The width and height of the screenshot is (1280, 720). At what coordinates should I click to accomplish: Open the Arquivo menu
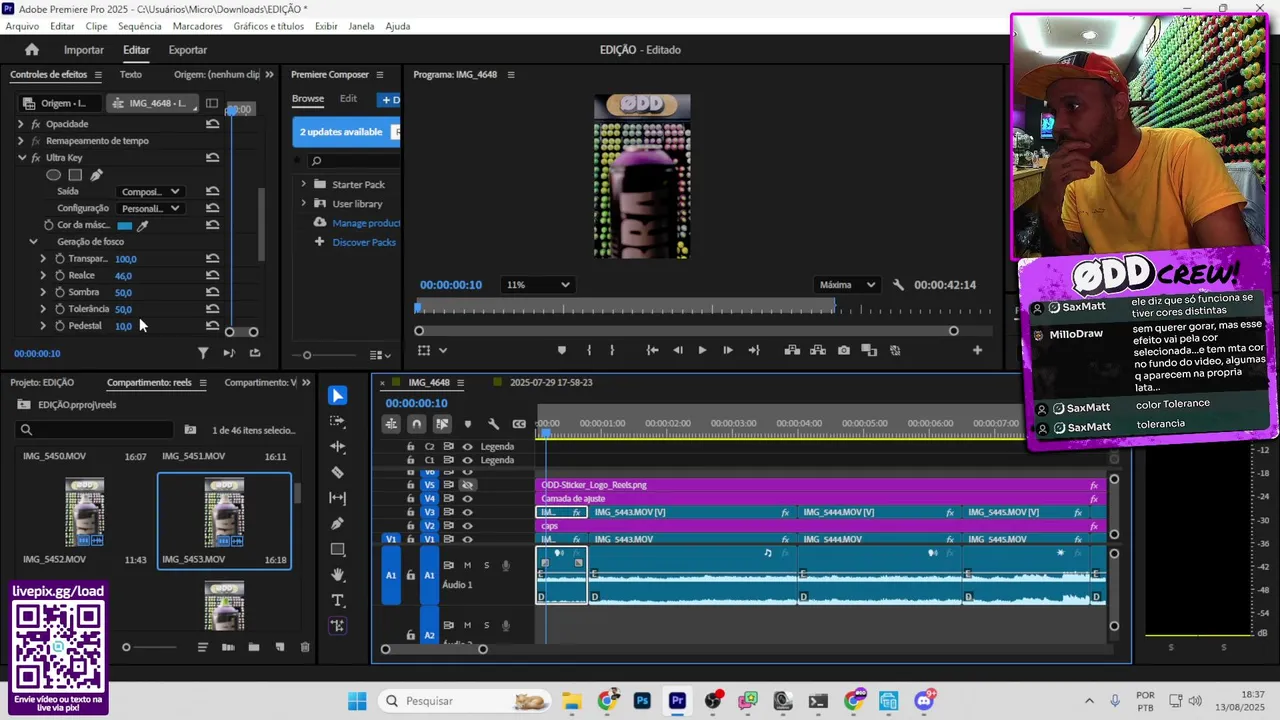(22, 26)
